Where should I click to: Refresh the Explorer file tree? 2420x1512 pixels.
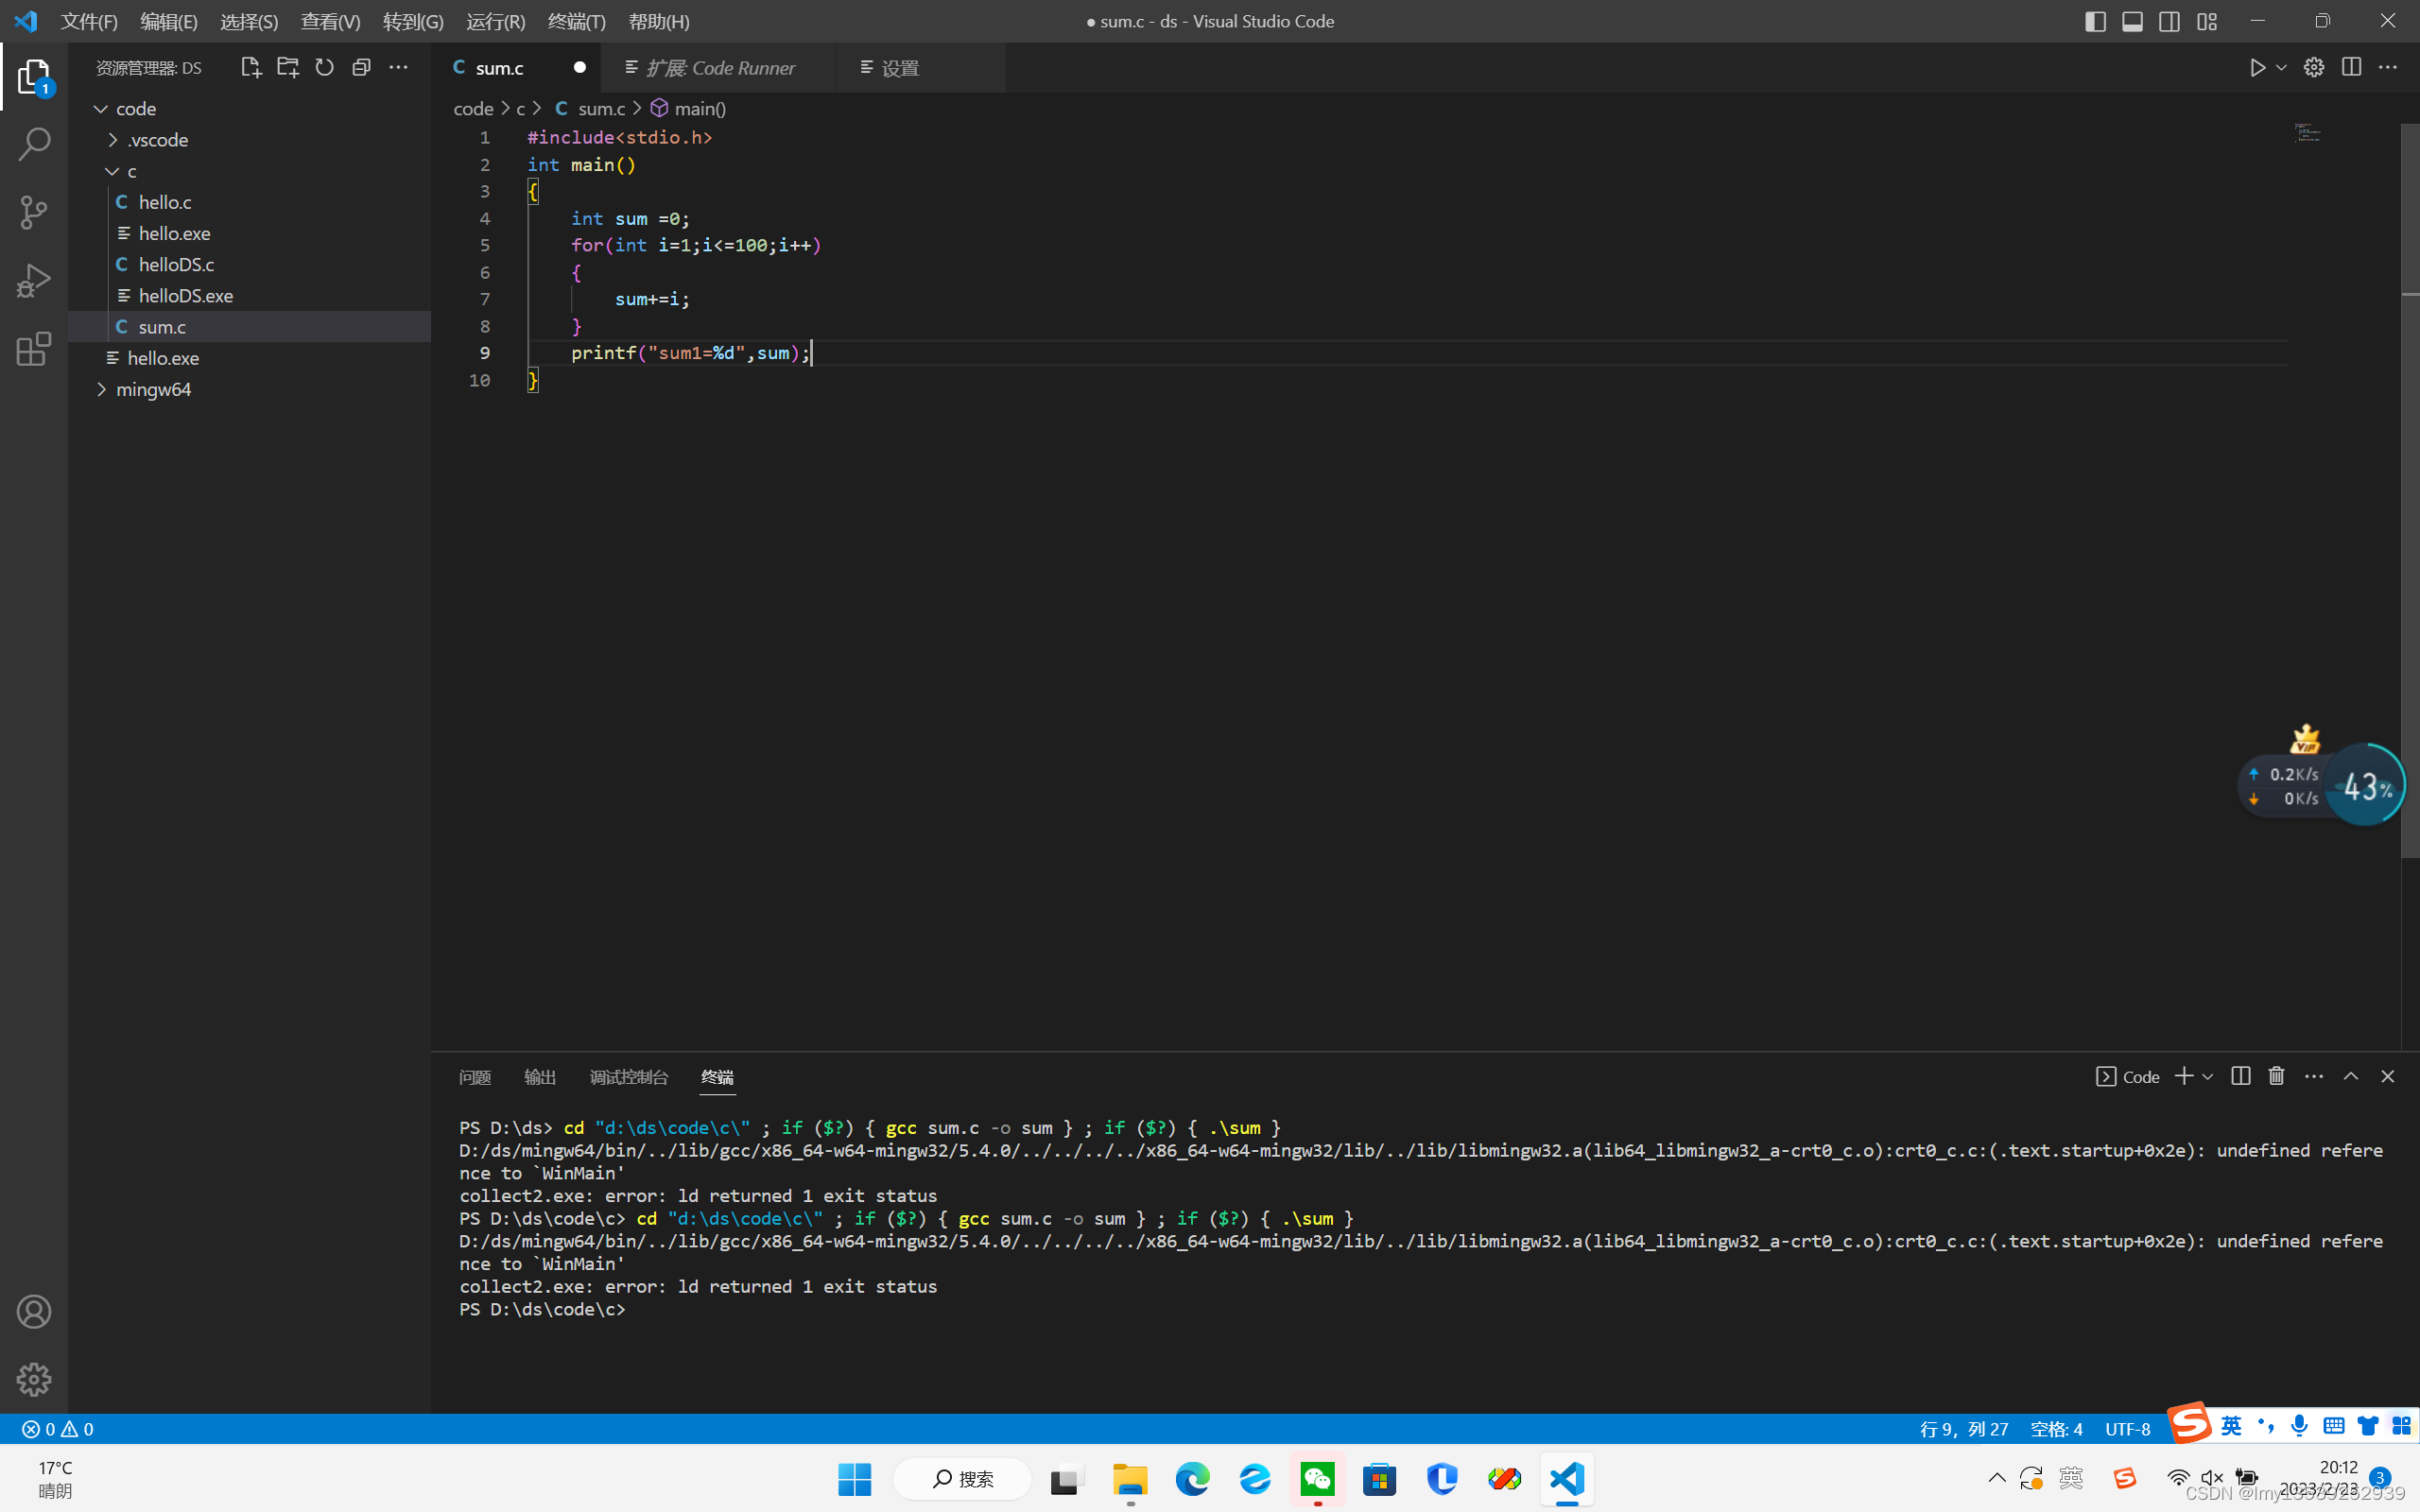pyautogui.click(x=325, y=67)
